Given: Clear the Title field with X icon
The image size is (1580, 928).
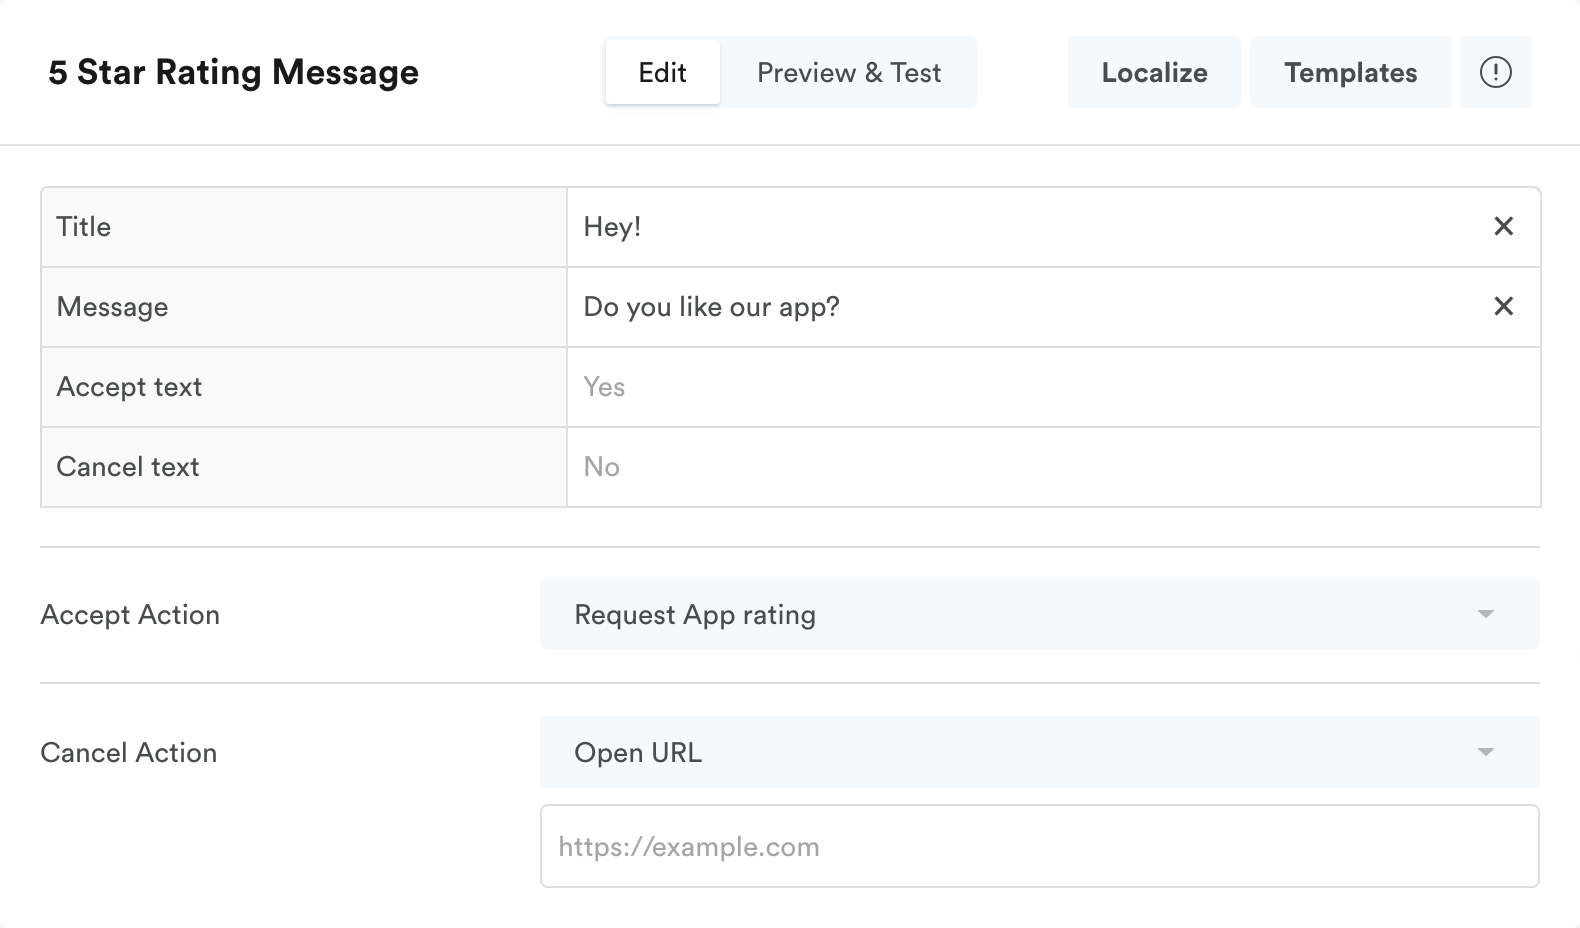Looking at the screenshot, I should click(x=1503, y=227).
